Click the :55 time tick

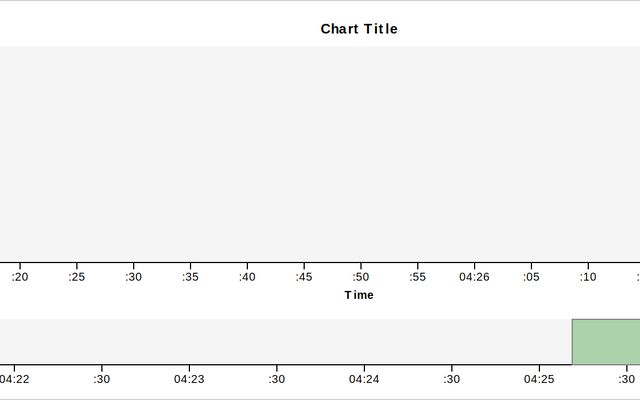point(417,277)
